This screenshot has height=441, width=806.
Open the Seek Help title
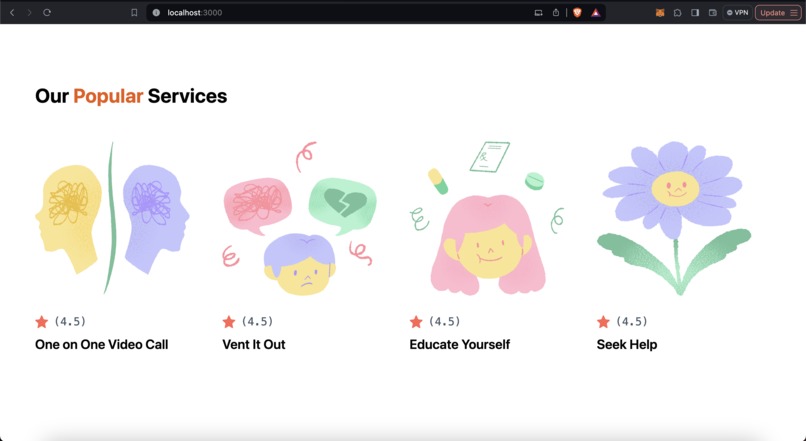[627, 344]
